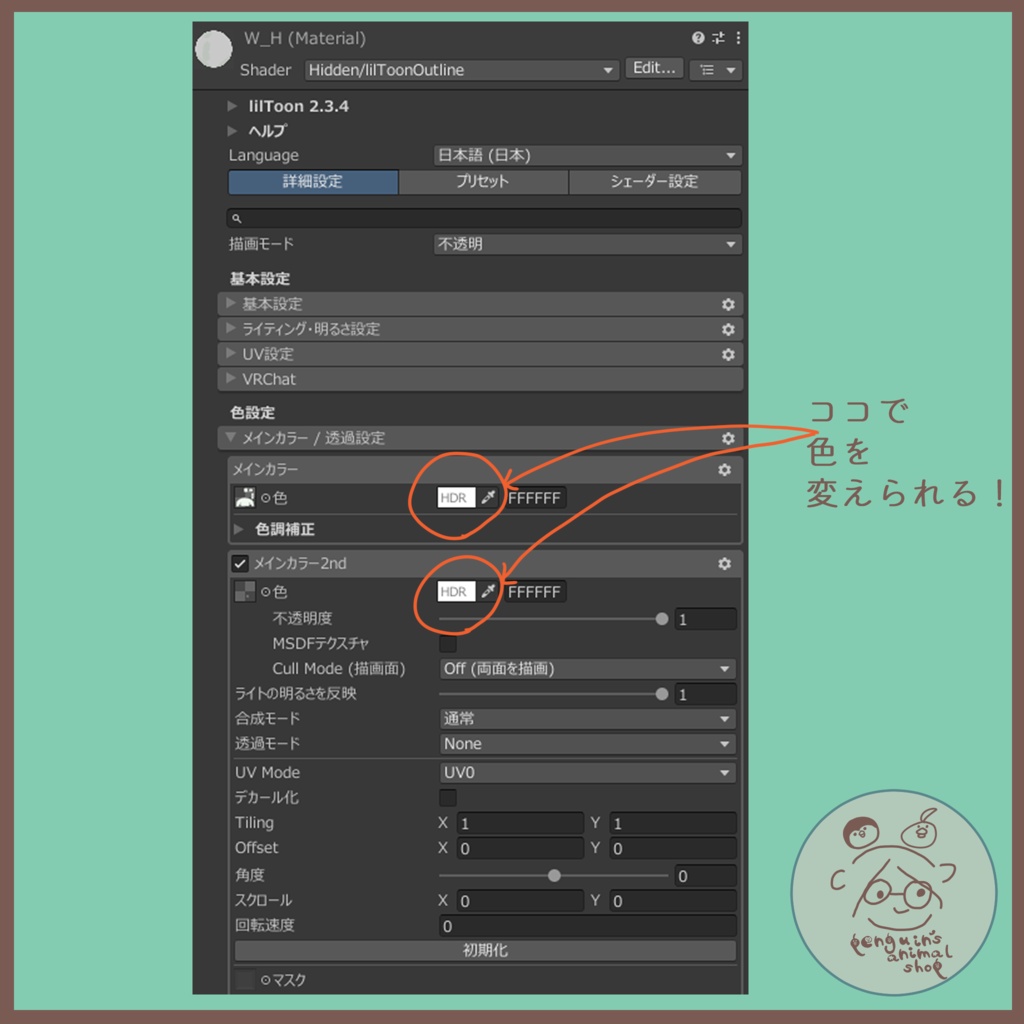Open the material help question-mark icon
Screen dimensions: 1024x1024
698,38
